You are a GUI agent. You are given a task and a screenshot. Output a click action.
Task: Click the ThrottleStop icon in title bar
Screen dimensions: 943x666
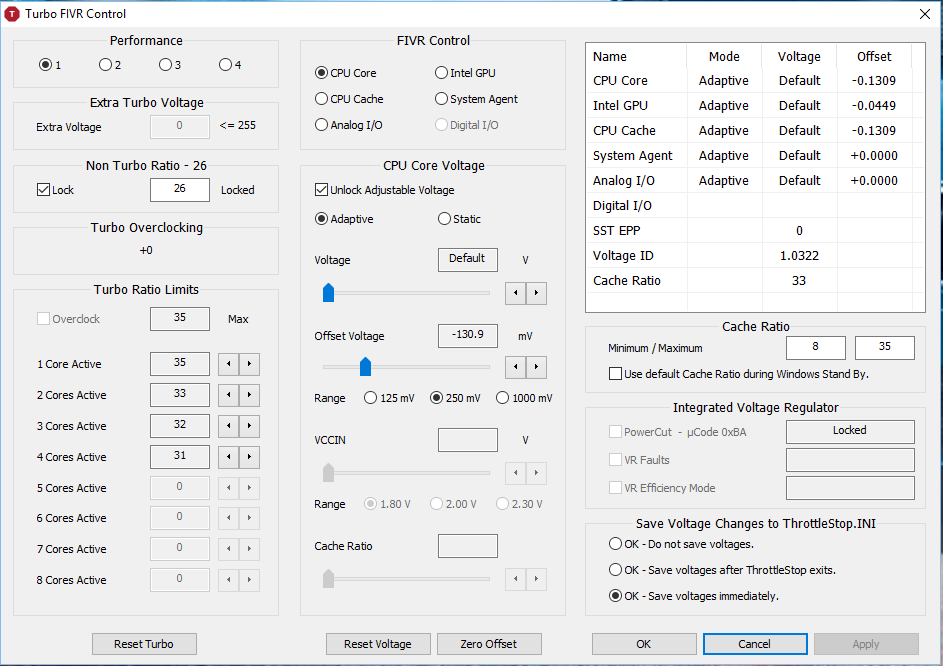13,14
